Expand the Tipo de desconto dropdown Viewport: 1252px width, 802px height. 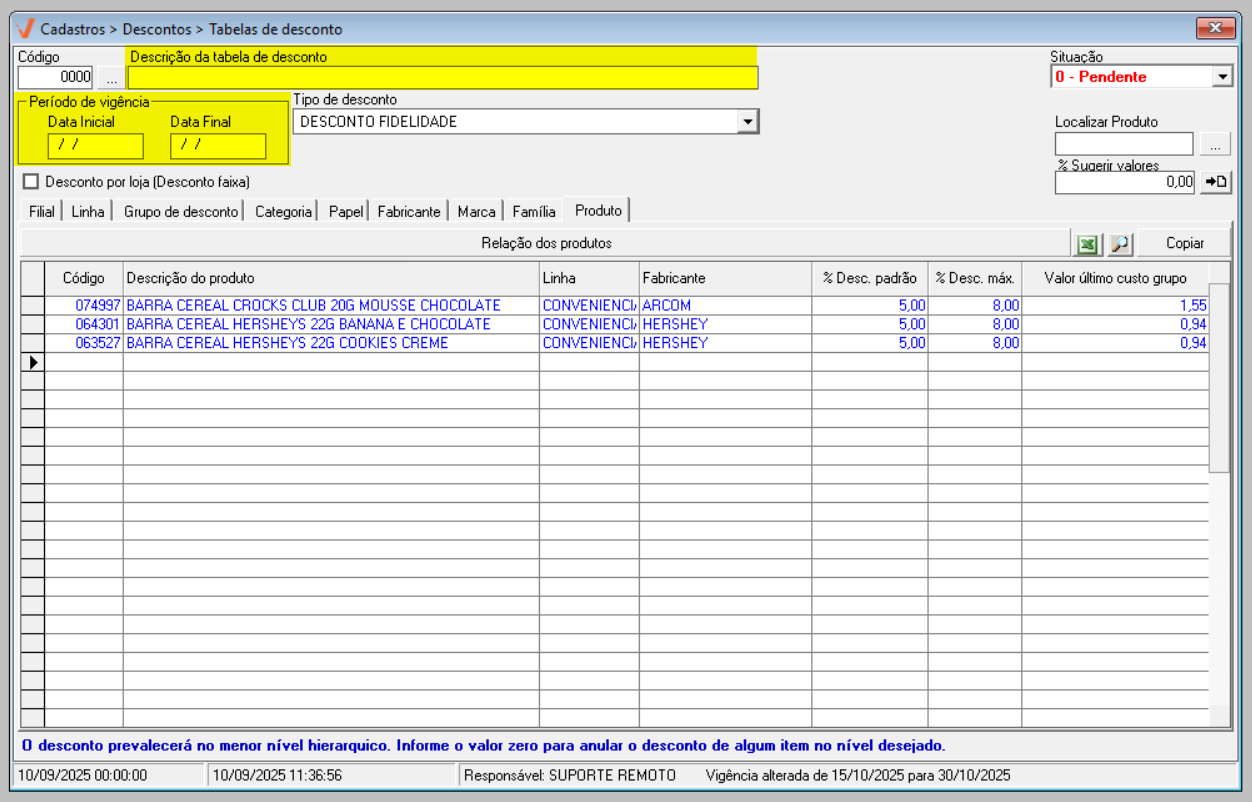[x=747, y=121]
